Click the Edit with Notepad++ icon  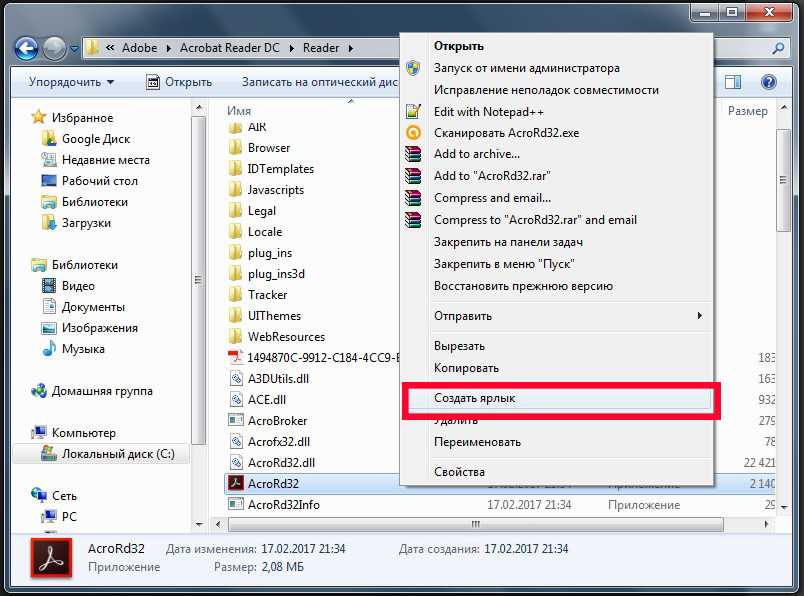click(x=413, y=112)
